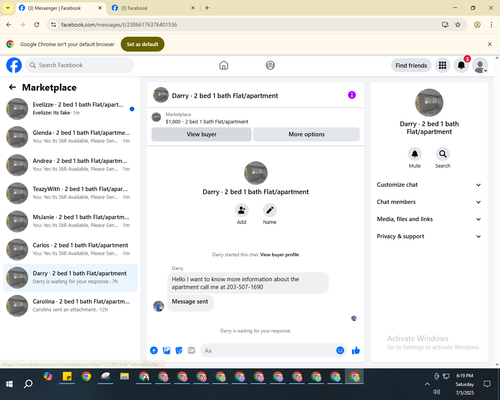
Task: Open Carlos conversation
Action: pos(70,249)
